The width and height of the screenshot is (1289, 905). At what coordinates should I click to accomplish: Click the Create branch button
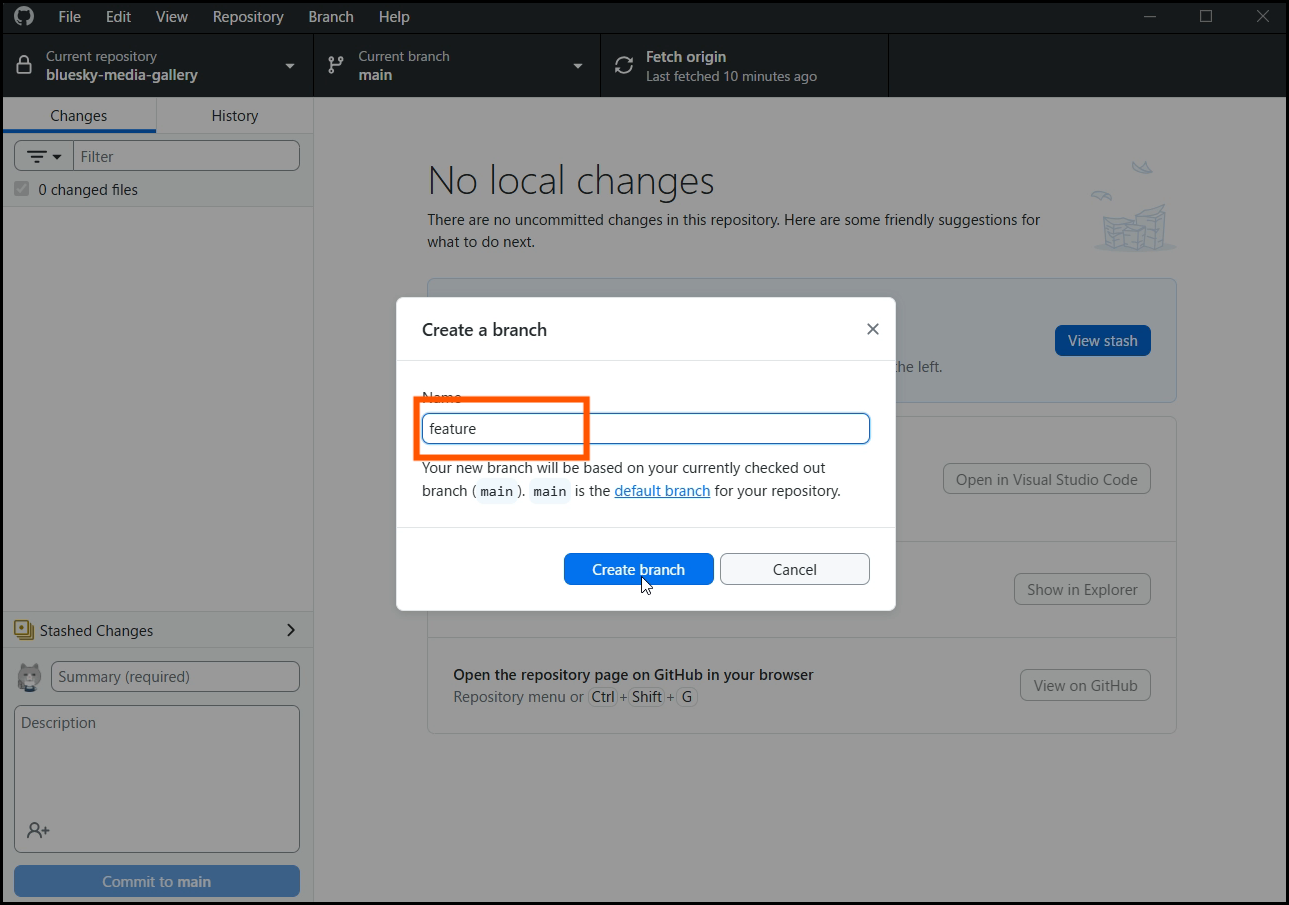639,569
